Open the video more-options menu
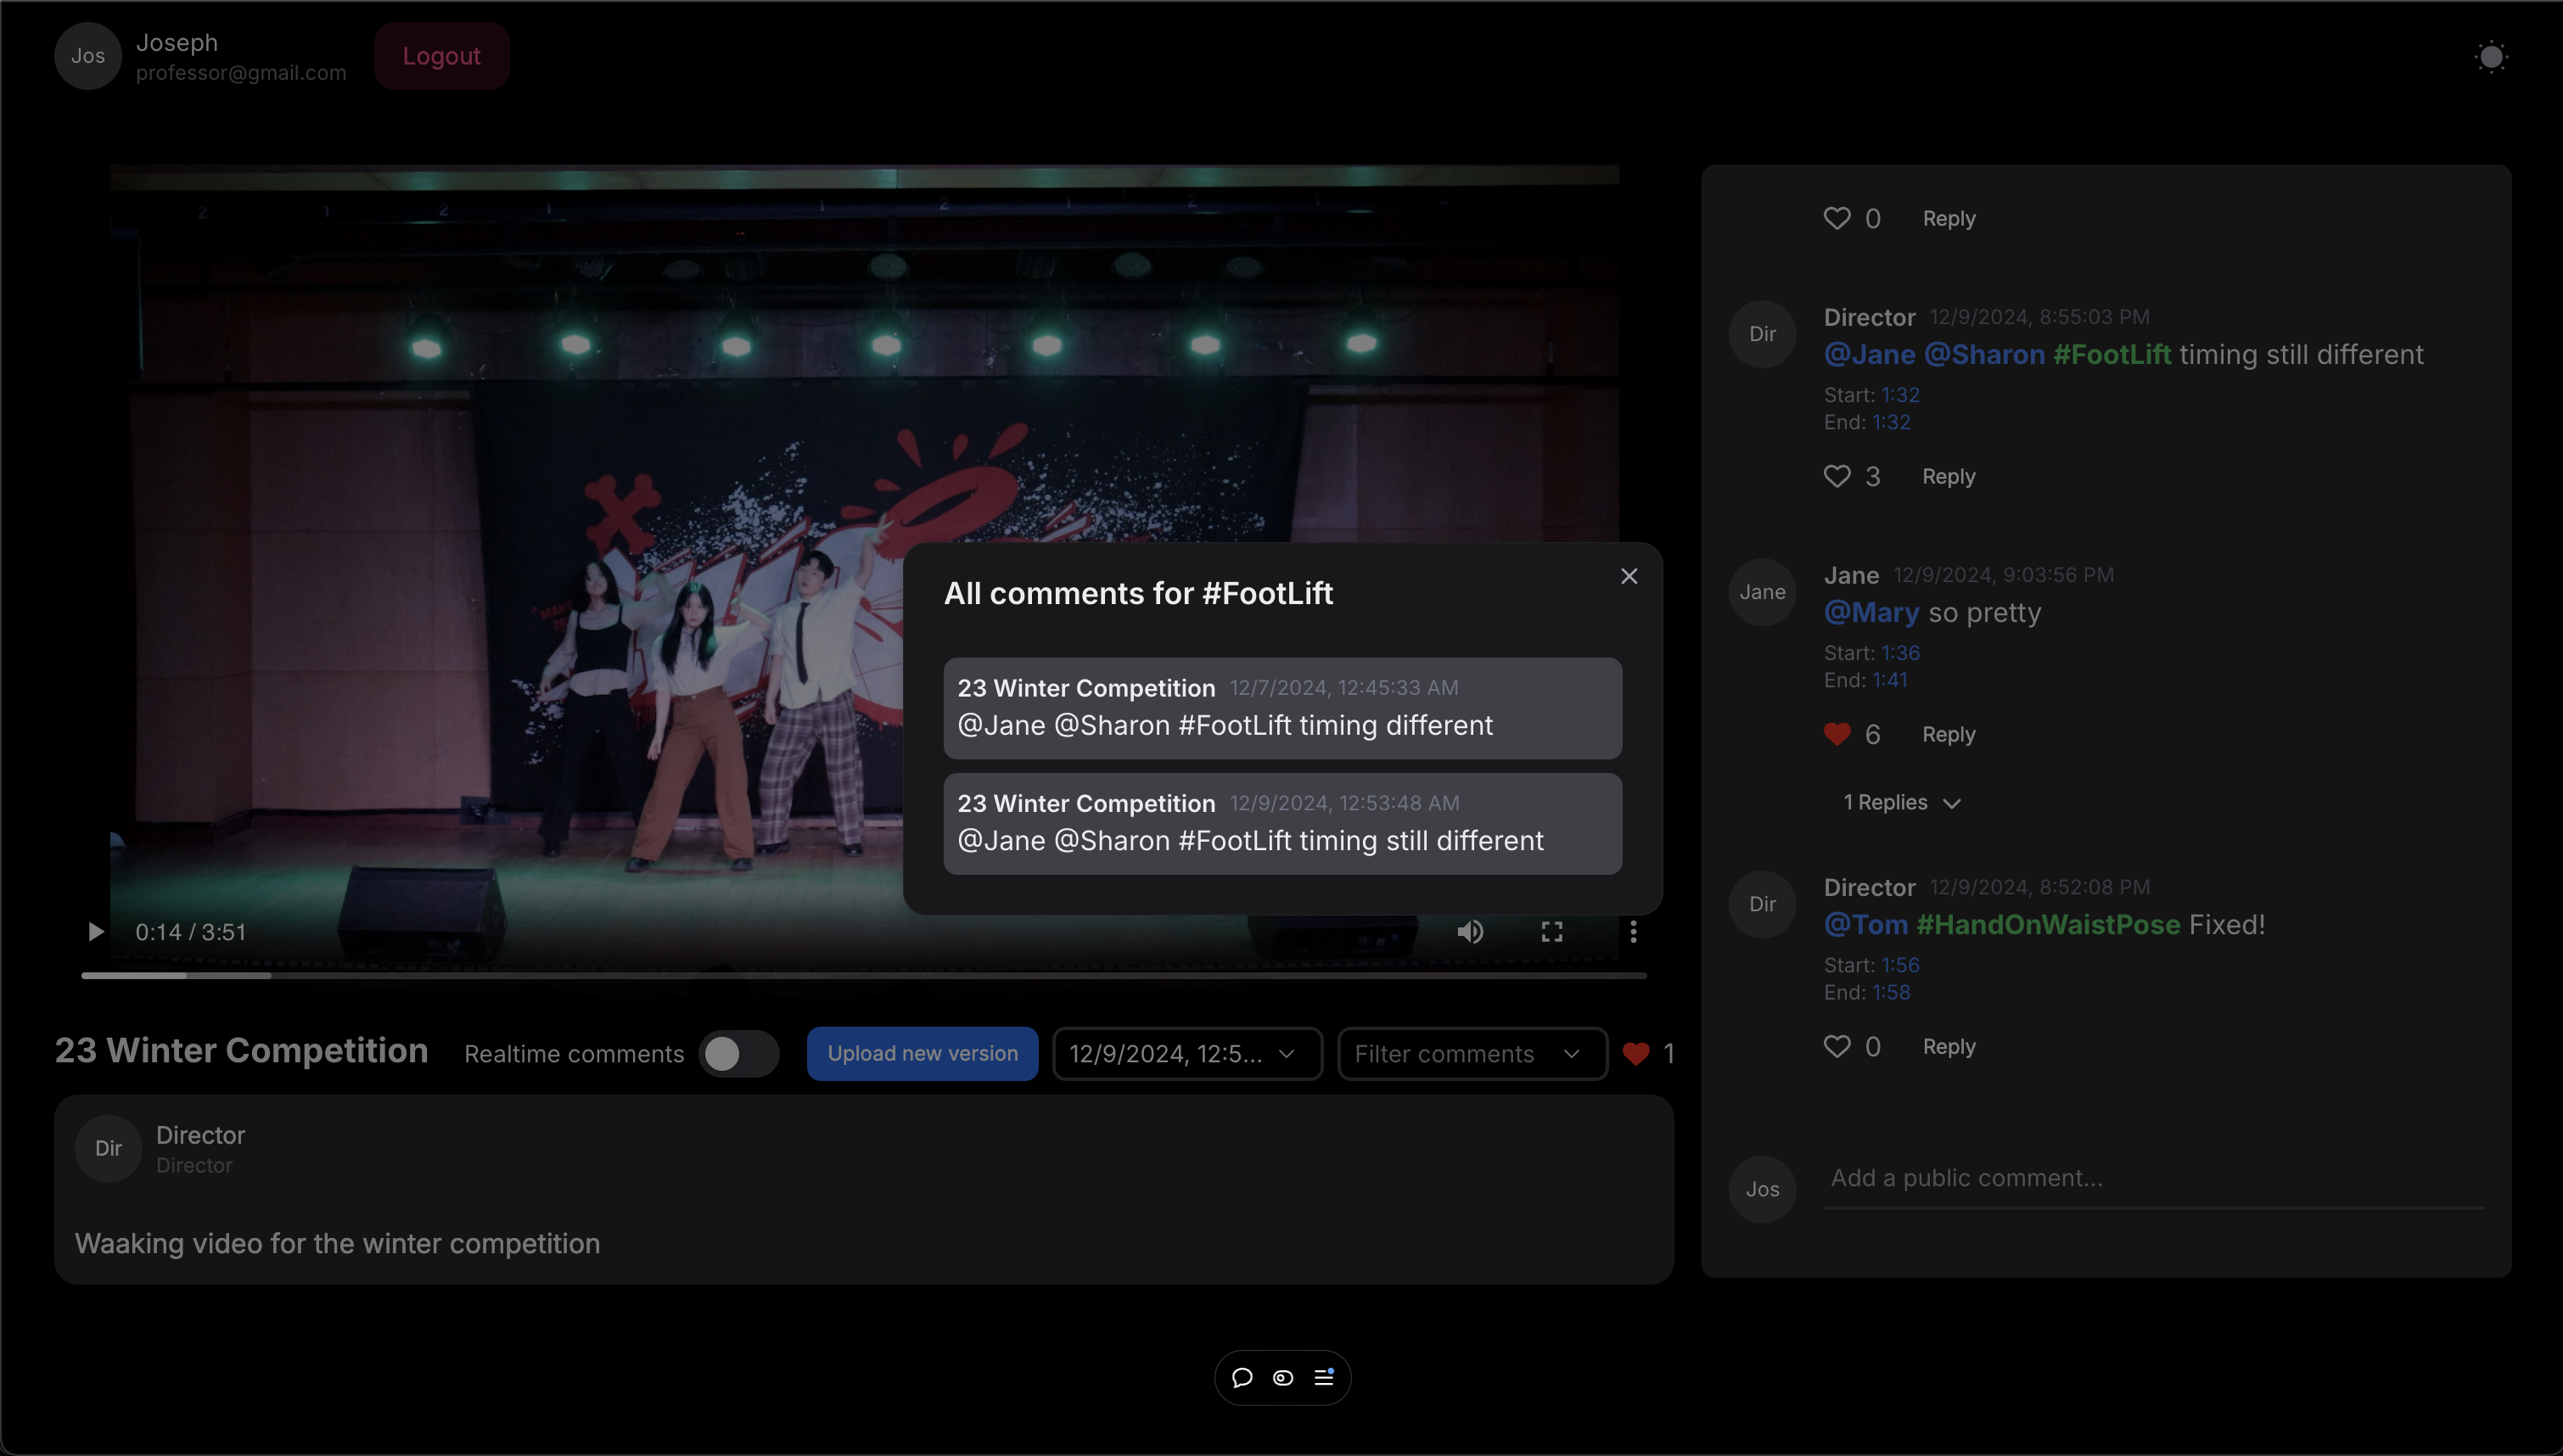 [x=1633, y=932]
